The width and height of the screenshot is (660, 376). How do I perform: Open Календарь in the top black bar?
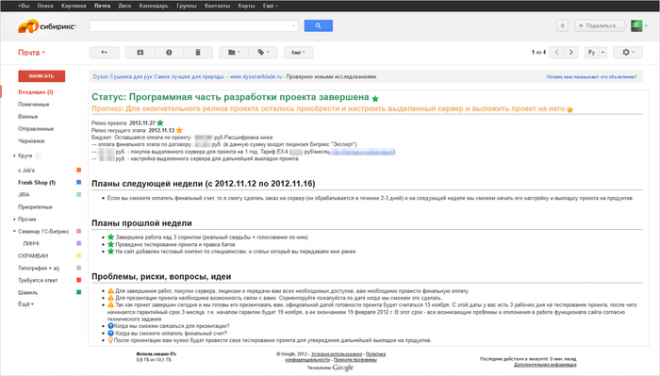pyautogui.click(x=154, y=6)
